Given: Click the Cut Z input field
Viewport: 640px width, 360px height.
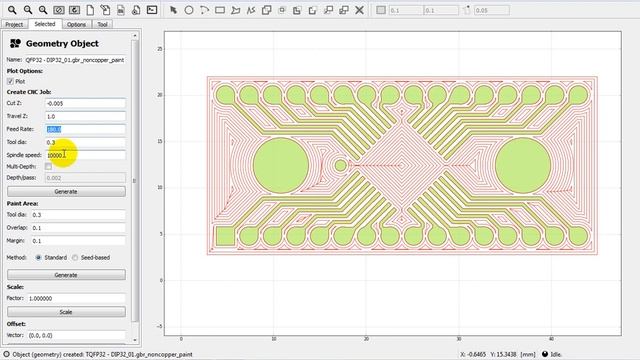Looking at the screenshot, I should point(85,103).
